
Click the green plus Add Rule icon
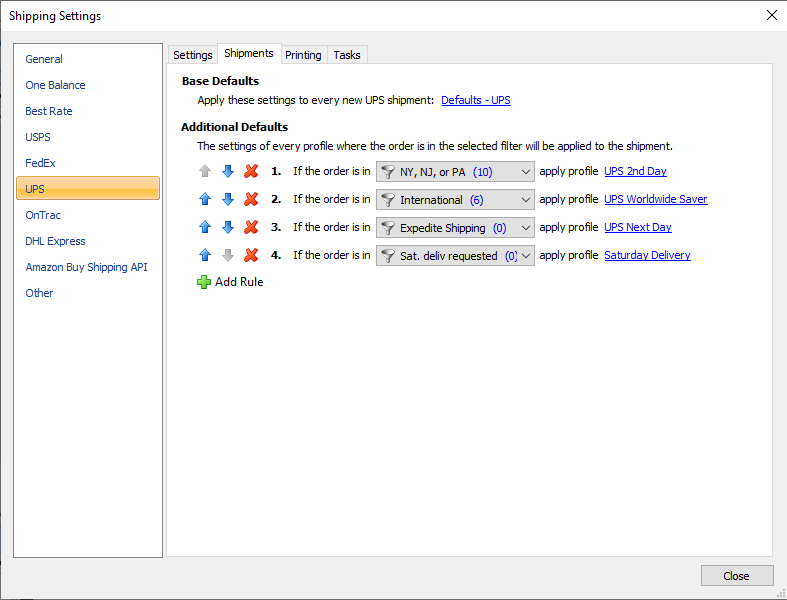click(x=204, y=282)
